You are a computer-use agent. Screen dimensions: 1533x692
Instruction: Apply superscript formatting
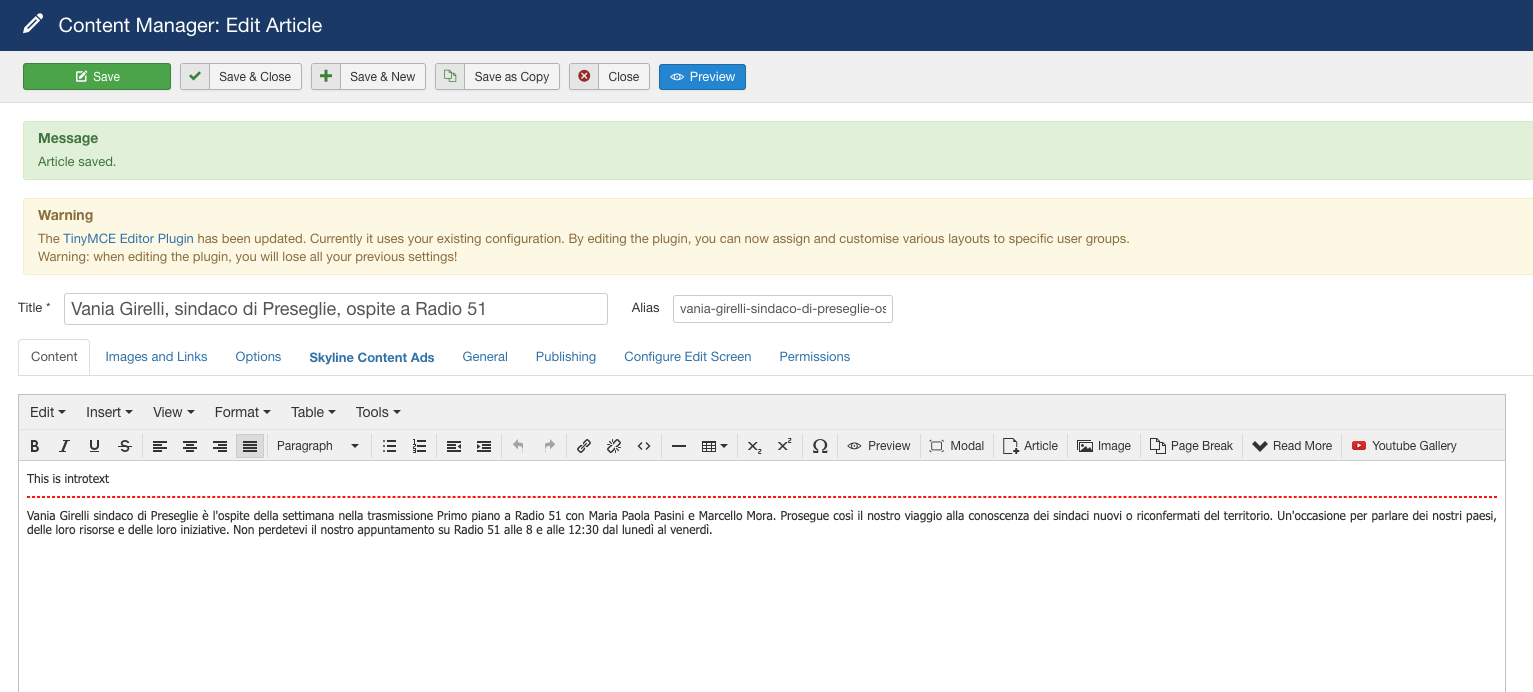pyautogui.click(x=785, y=446)
